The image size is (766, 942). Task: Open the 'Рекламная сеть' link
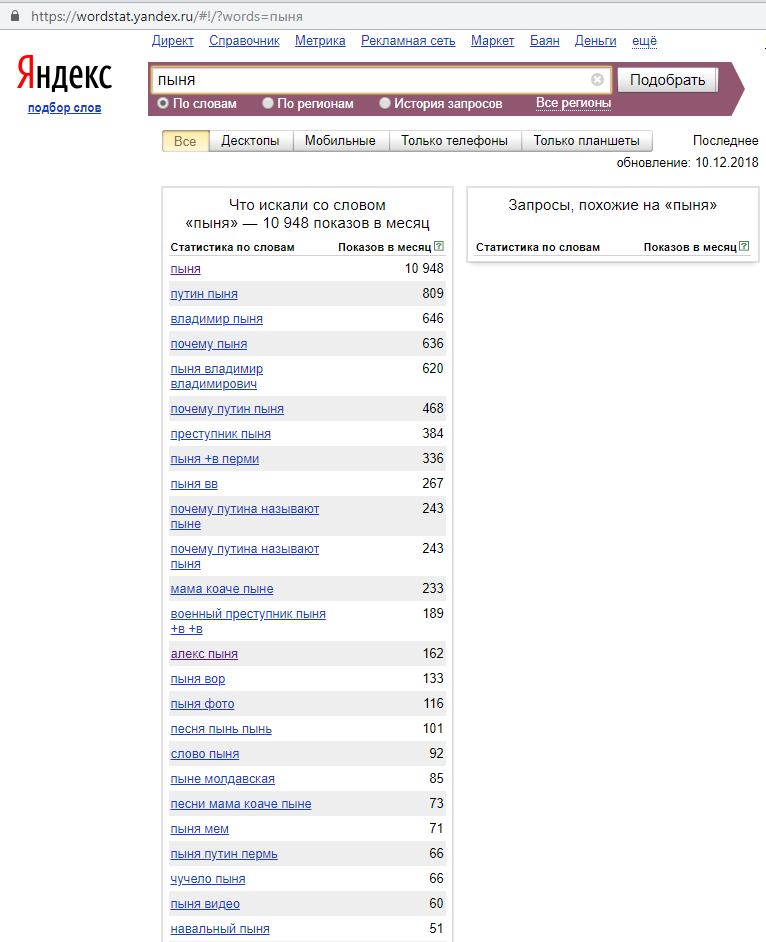pos(408,41)
